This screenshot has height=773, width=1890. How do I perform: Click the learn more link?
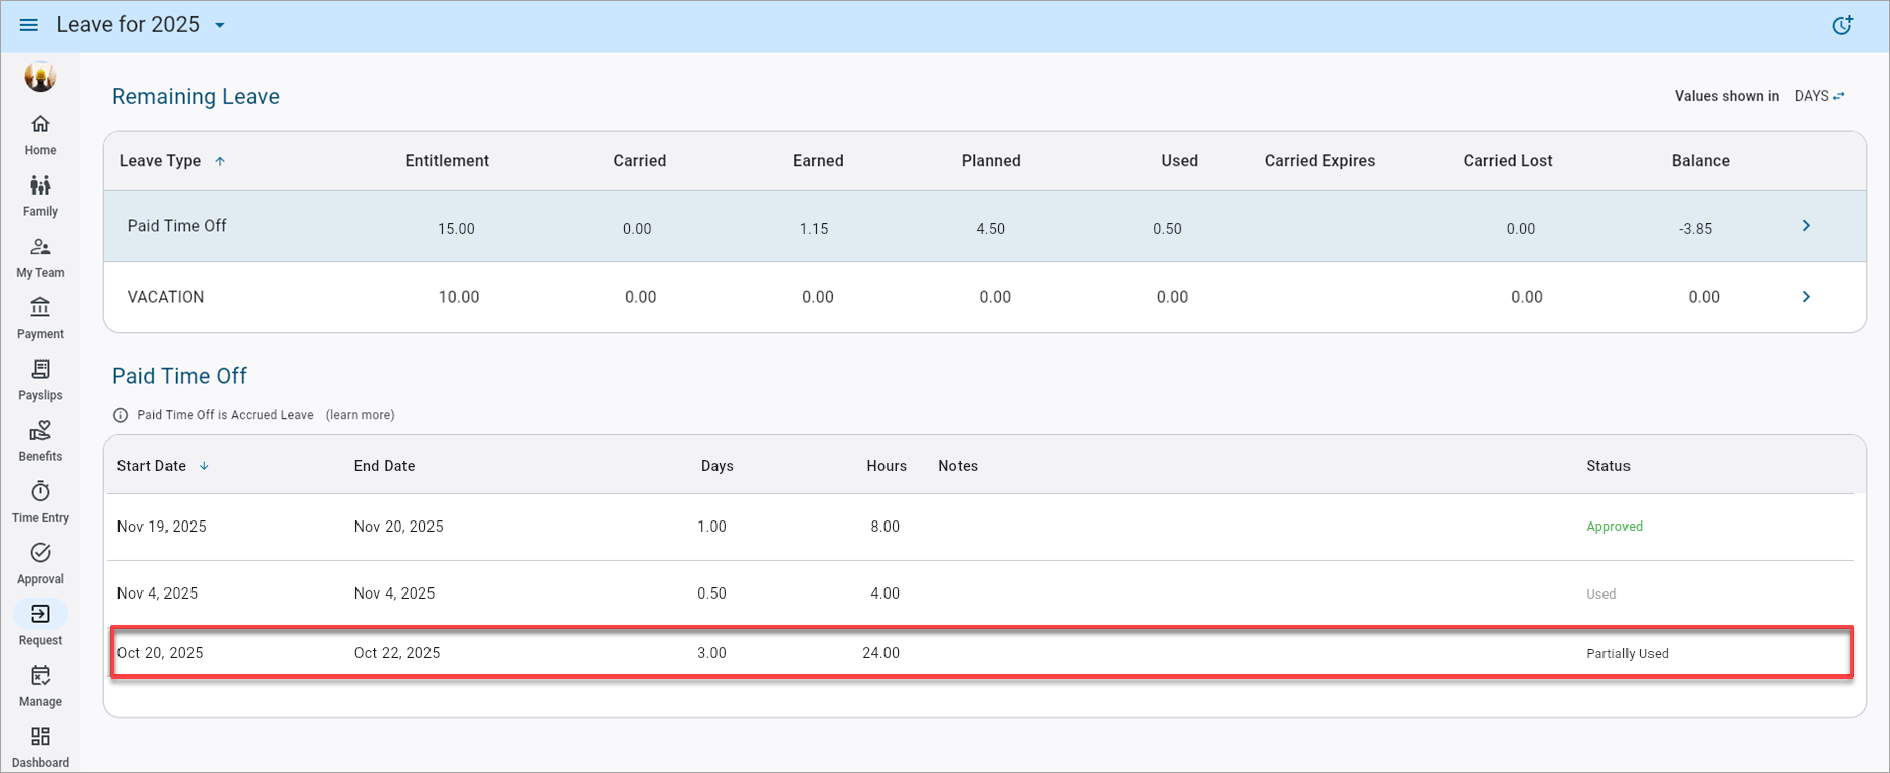tap(360, 415)
